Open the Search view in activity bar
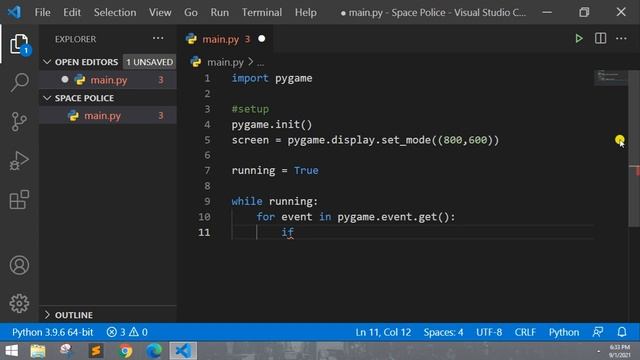 [x=19, y=82]
